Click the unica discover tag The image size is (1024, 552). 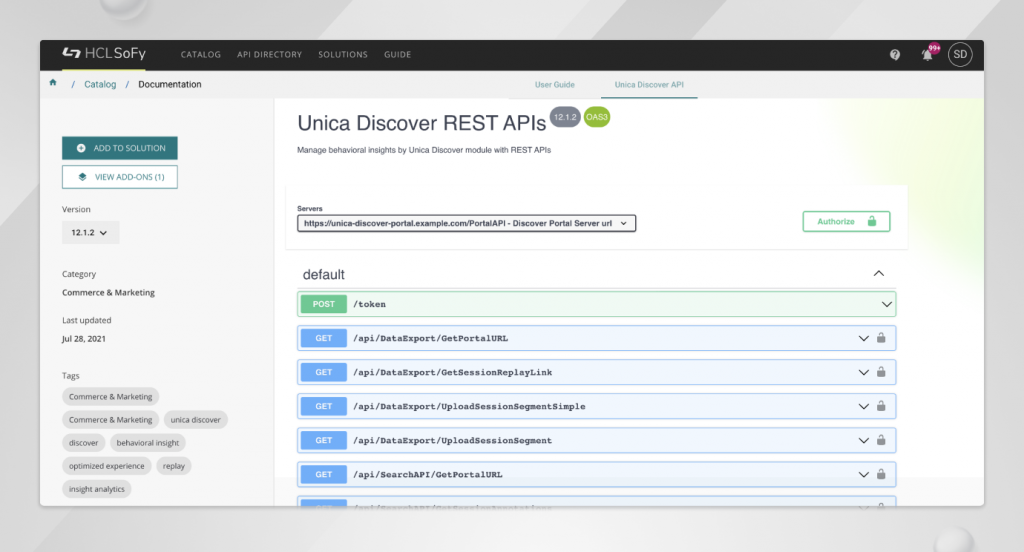(195, 419)
